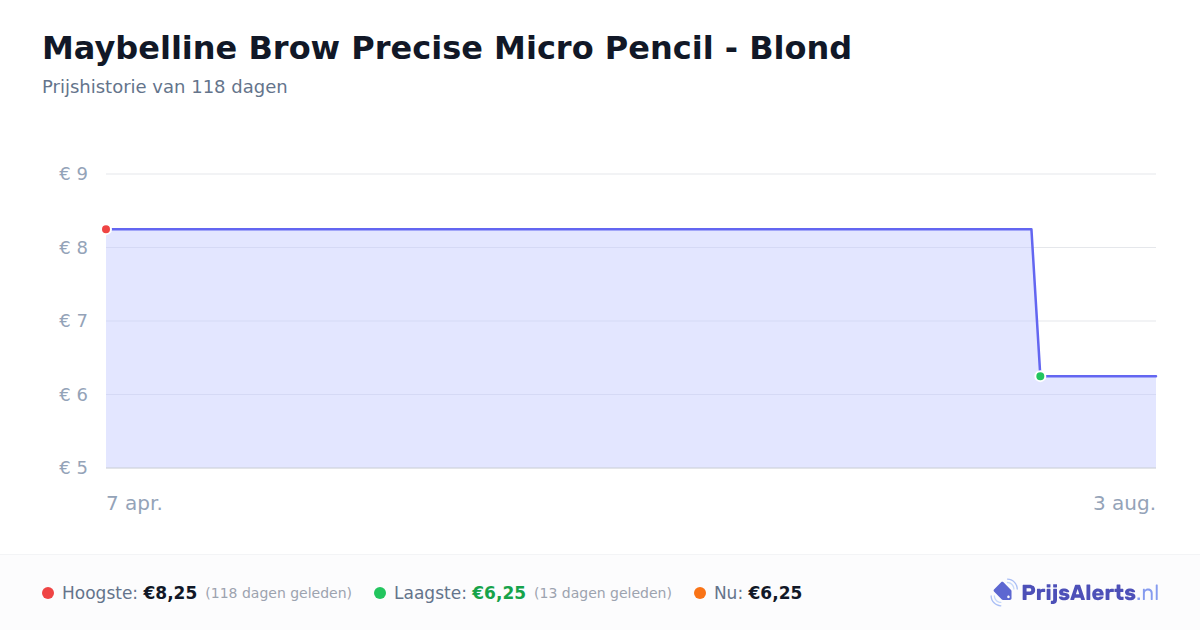Select the green Laagste legend dot
This screenshot has width=1200, height=630.
(380, 593)
